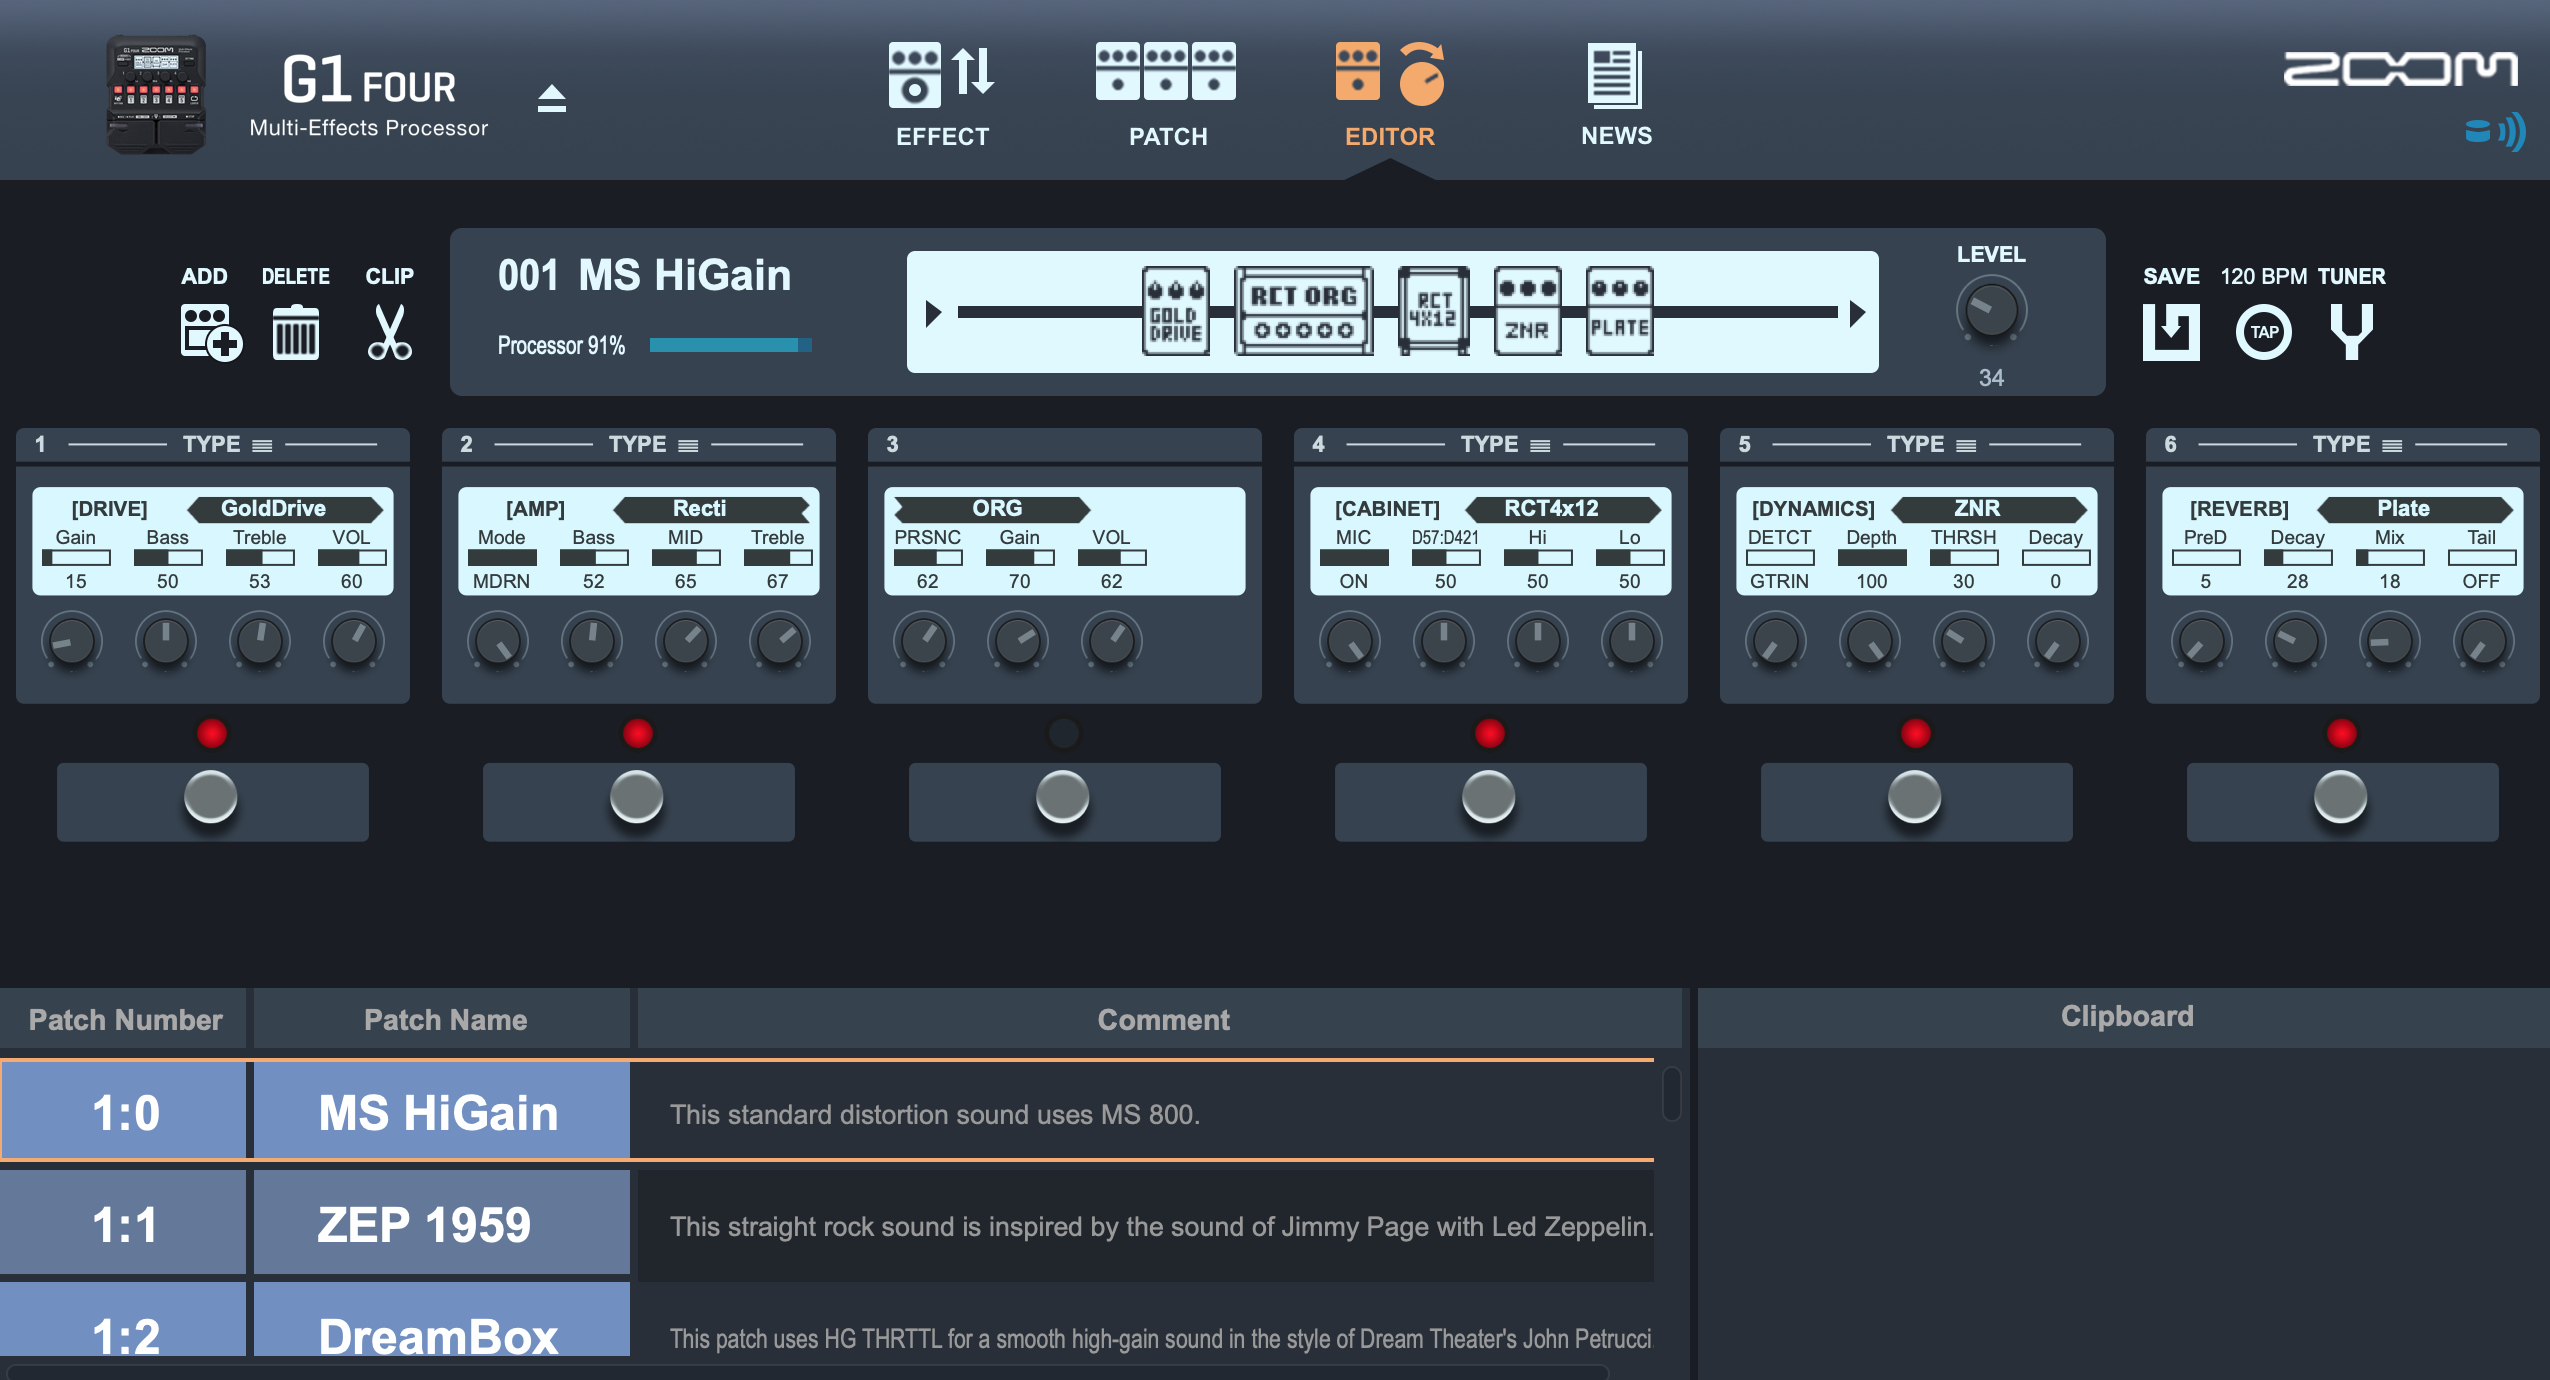This screenshot has width=2550, height=1380.
Task: Click the MS 800 distortion comment text
Action: pos(934,1114)
